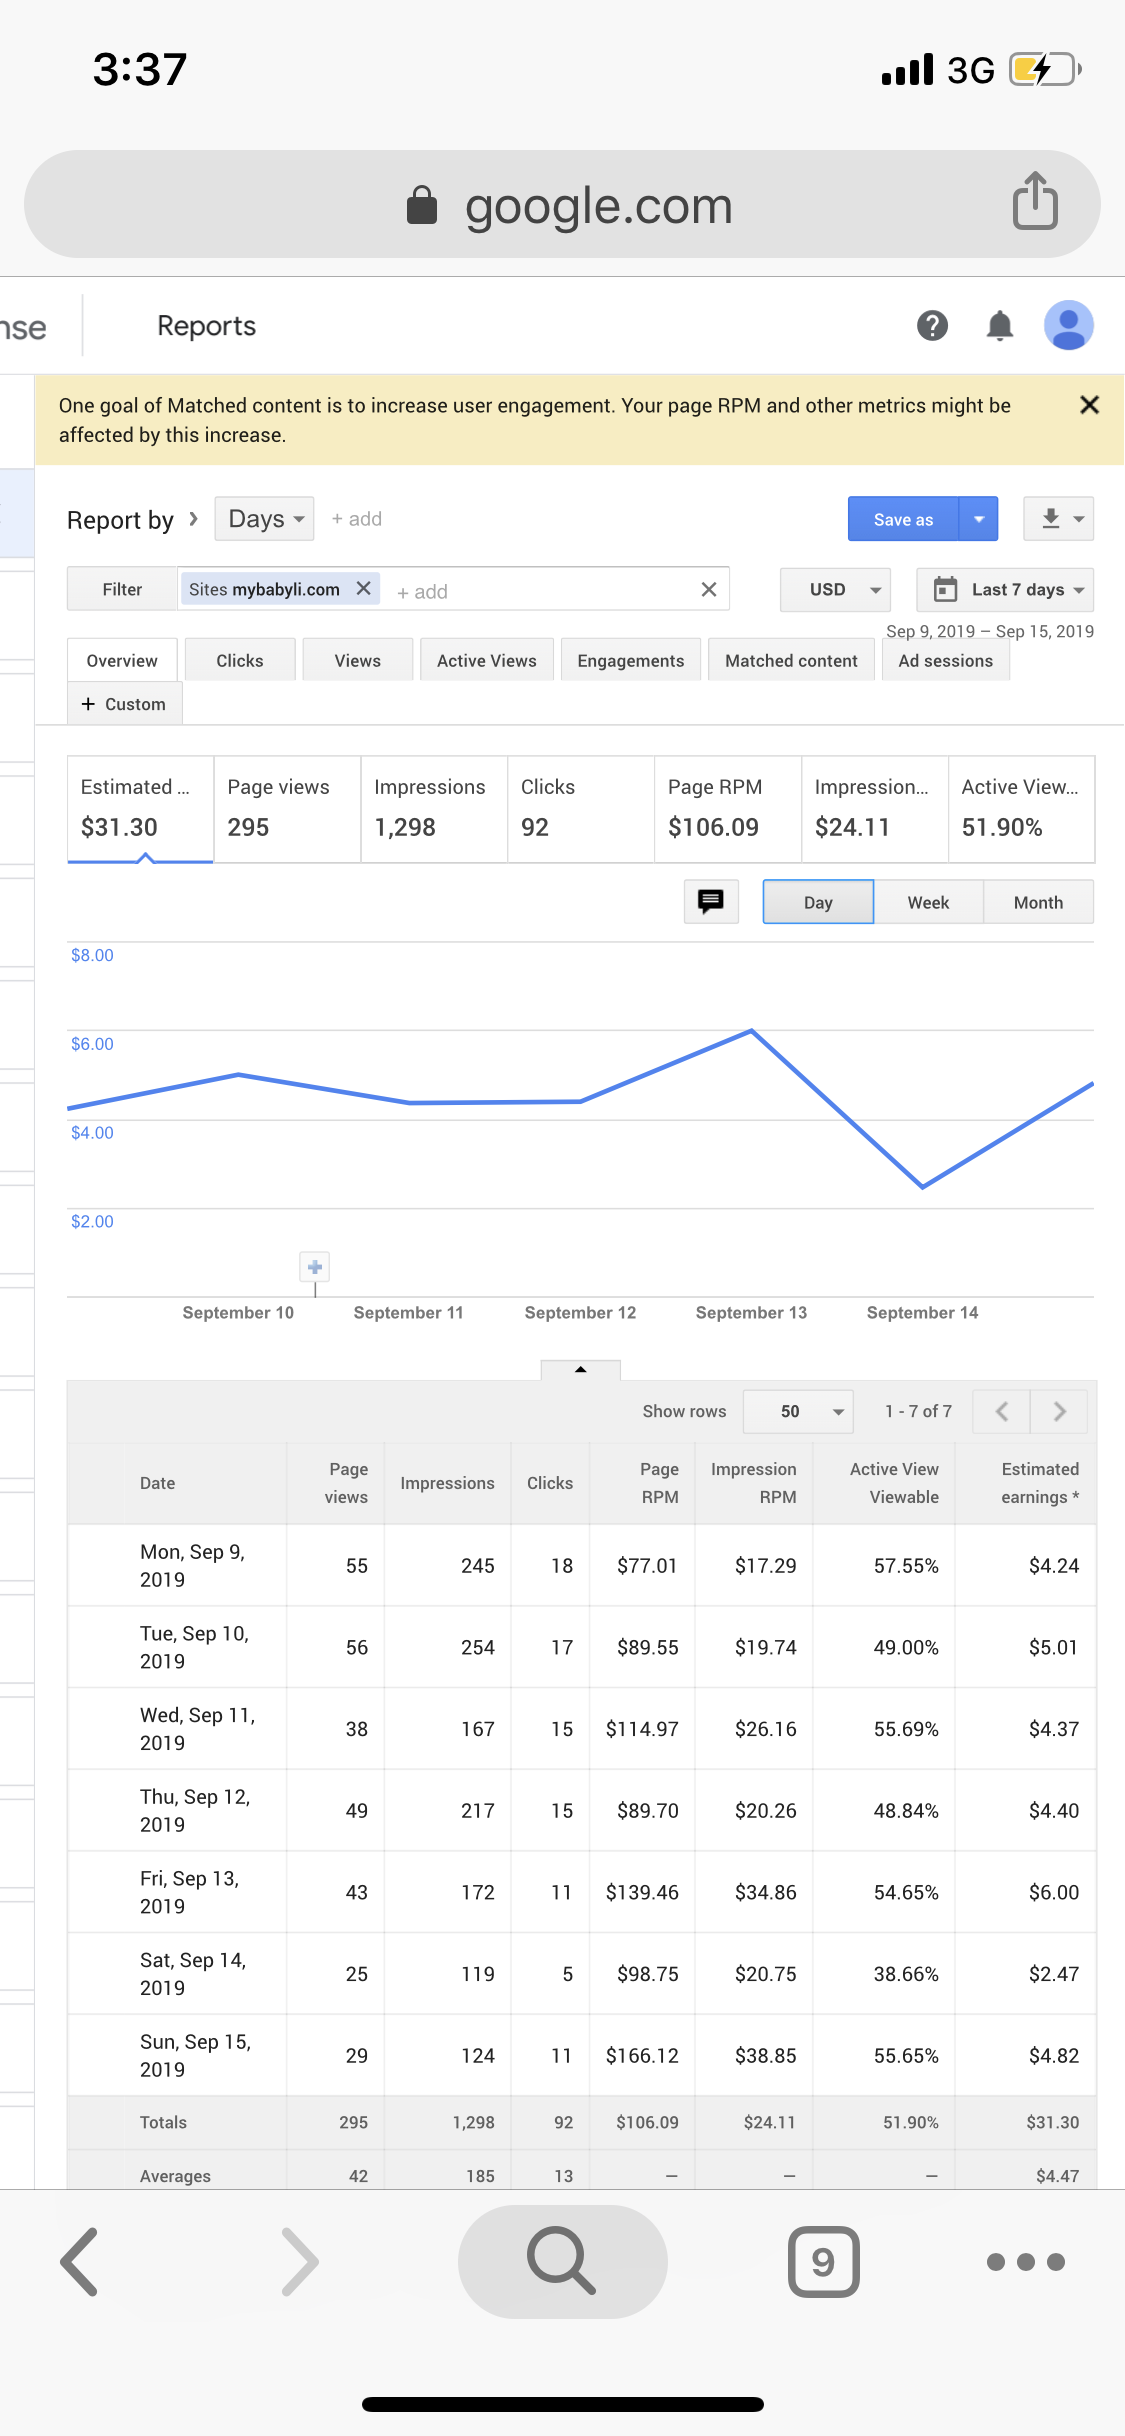This screenshot has height=2436, width=1125.
Task: Switch to the Matched content tab
Action: click(x=791, y=661)
